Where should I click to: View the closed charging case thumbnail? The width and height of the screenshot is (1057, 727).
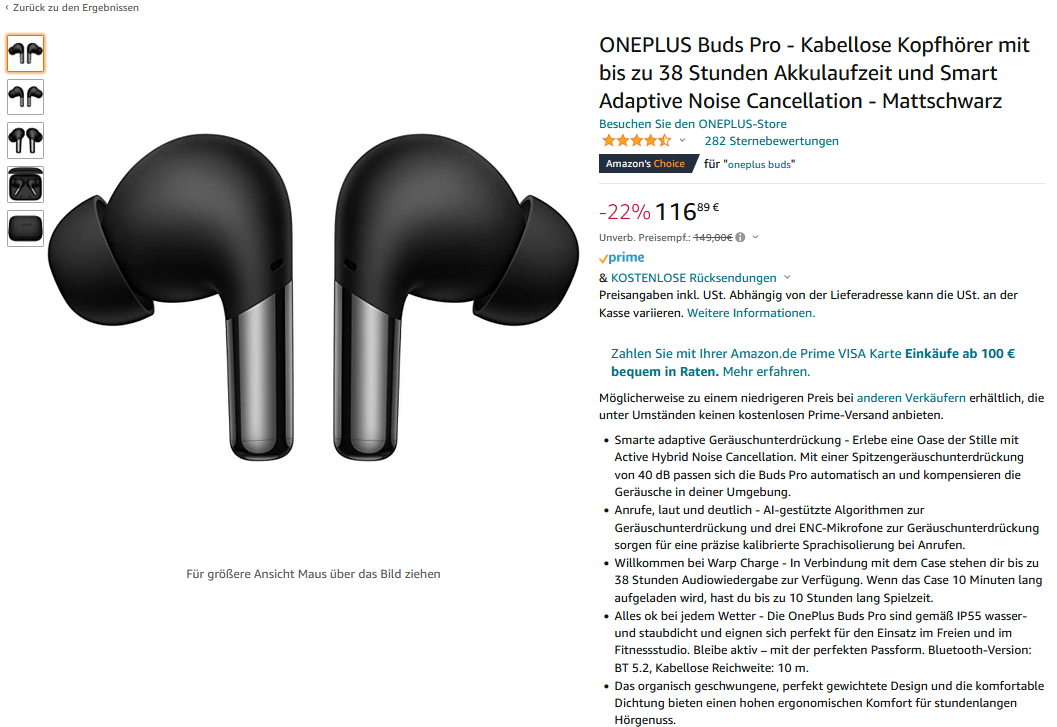pyautogui.click(x=26, y=229)
